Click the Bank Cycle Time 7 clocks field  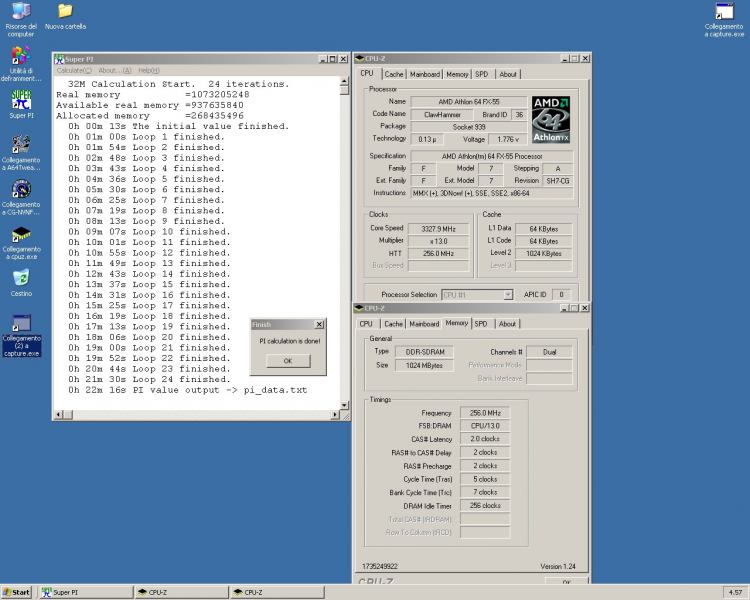(x=485, y=492)
